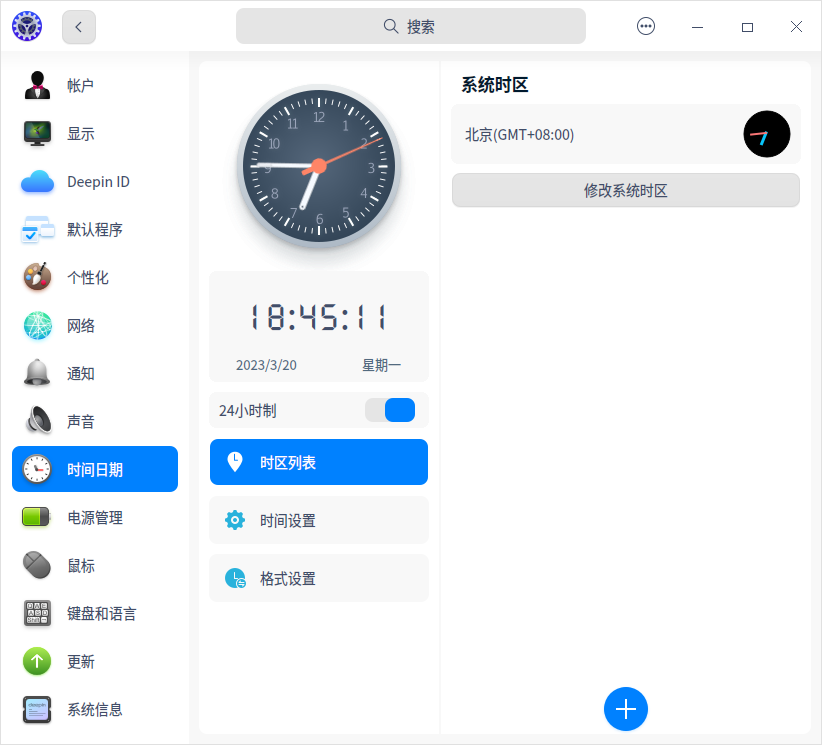Open Deepin ID settings via cloud icon
The width and height of the screenshot is (822, 745).
[36, 181]
